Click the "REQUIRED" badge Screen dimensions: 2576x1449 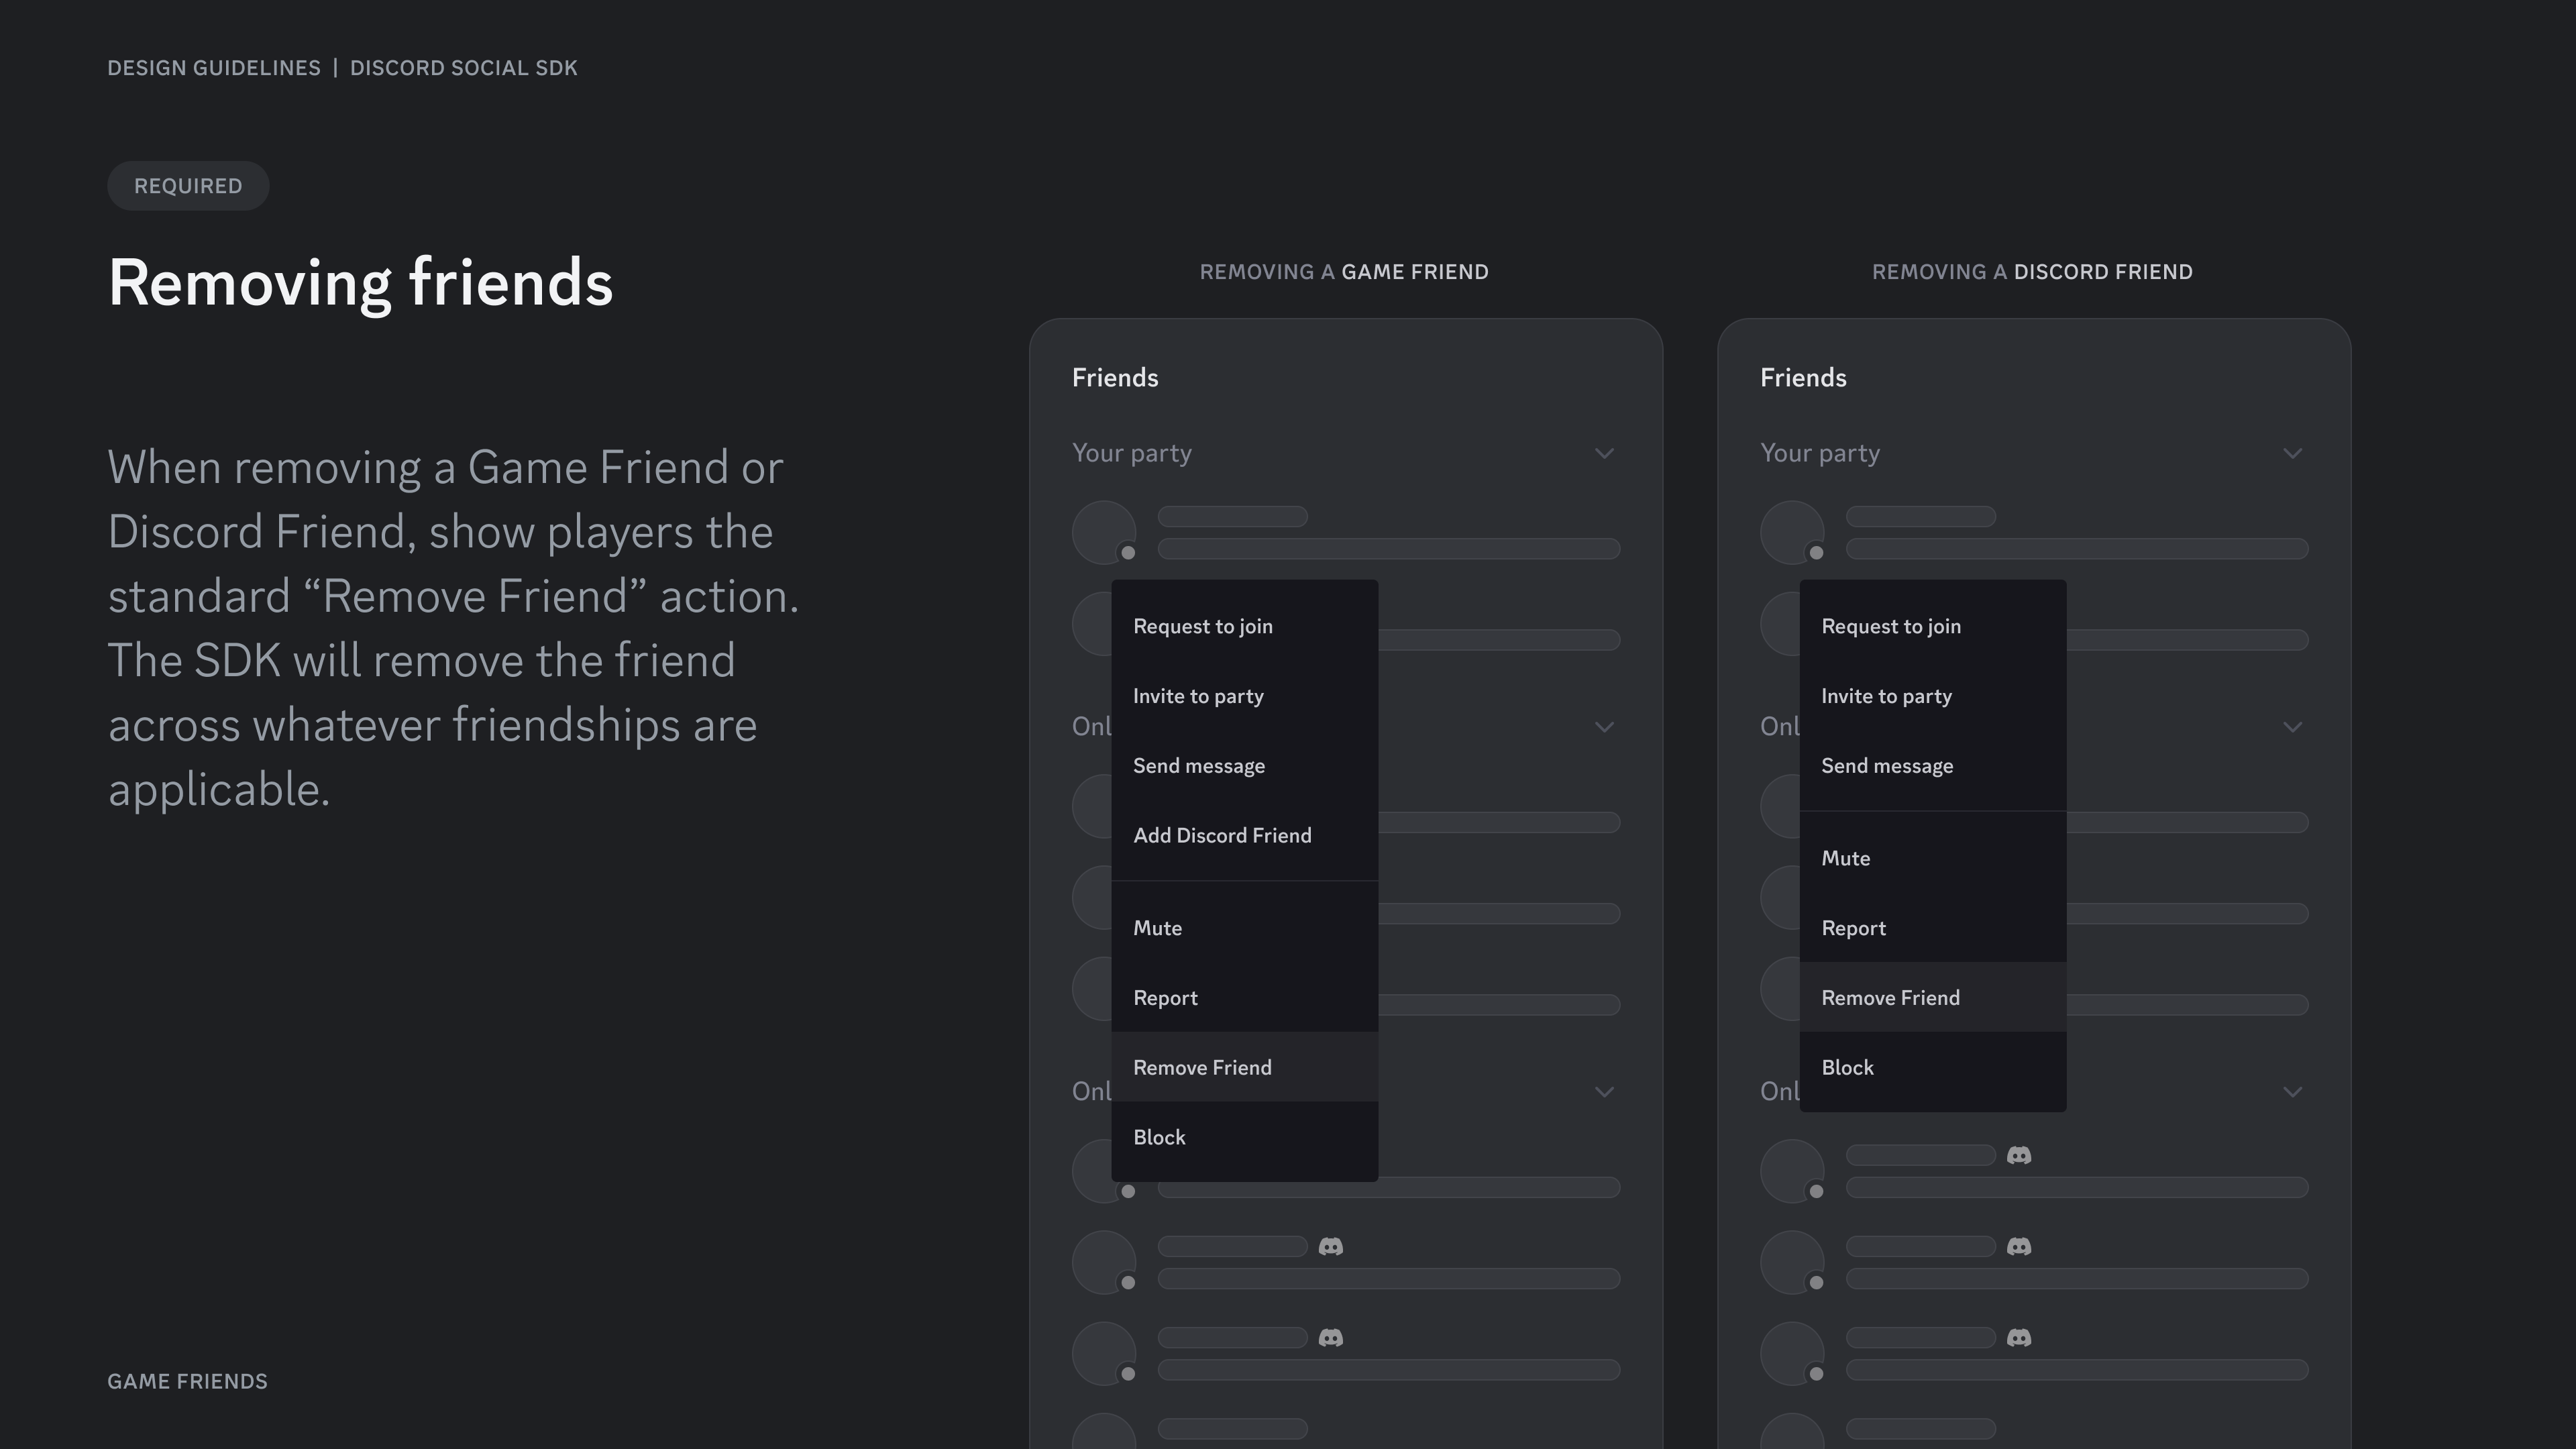(187, 185)
